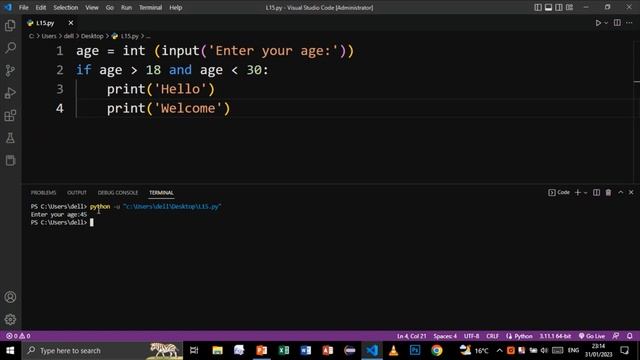Change line endings via CRLF
This screenshot has width=640, height=360.
point(492,336)
